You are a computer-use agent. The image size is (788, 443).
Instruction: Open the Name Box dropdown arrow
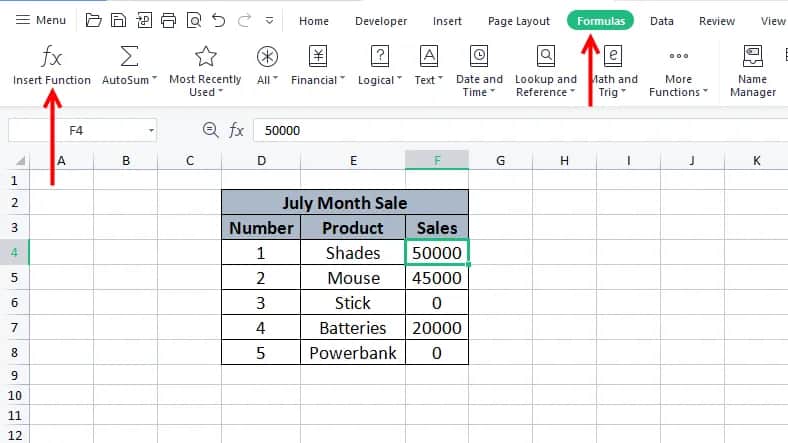point(150,130)
